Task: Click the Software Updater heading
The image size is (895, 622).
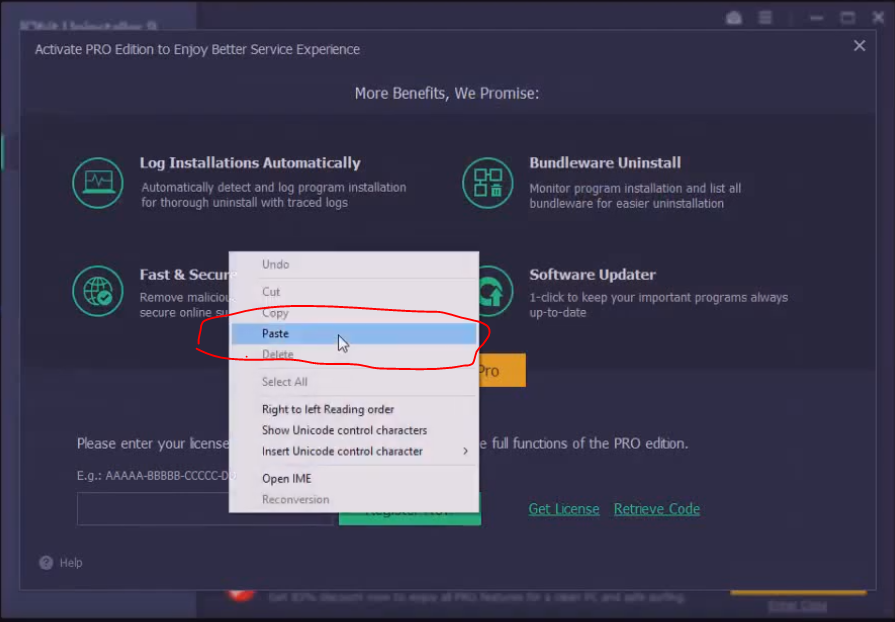Action: [592, 274]
